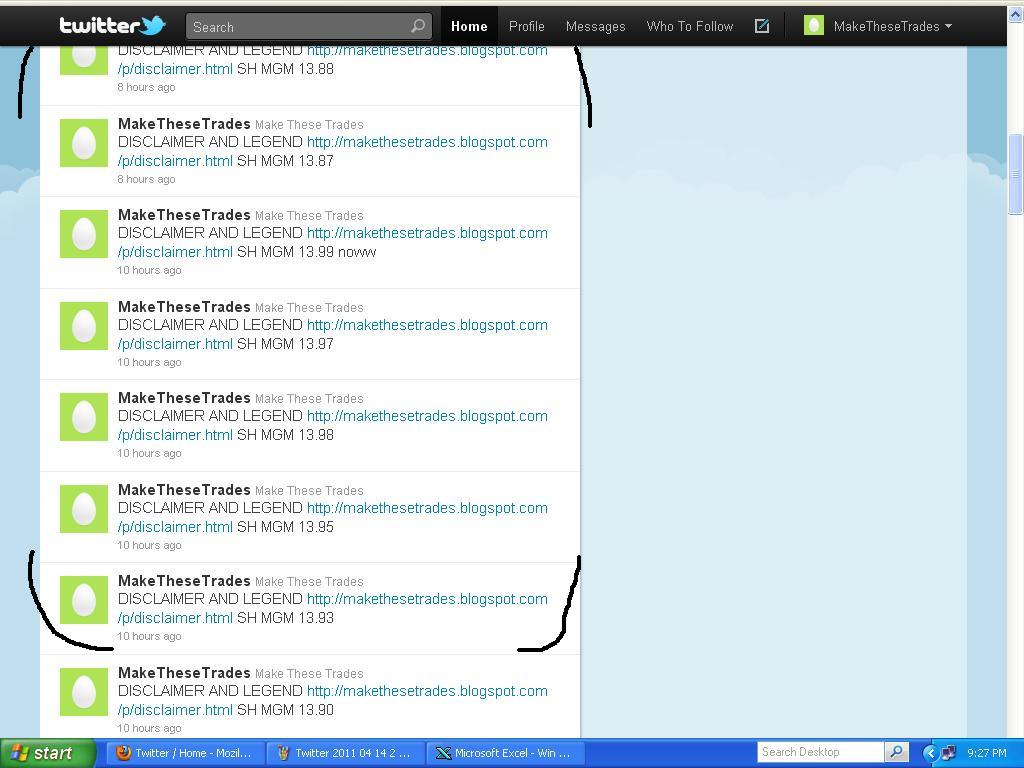Click the Excel icon in the taskbar
This screenshot has height=768, width=1024.
tap(443, 753)
